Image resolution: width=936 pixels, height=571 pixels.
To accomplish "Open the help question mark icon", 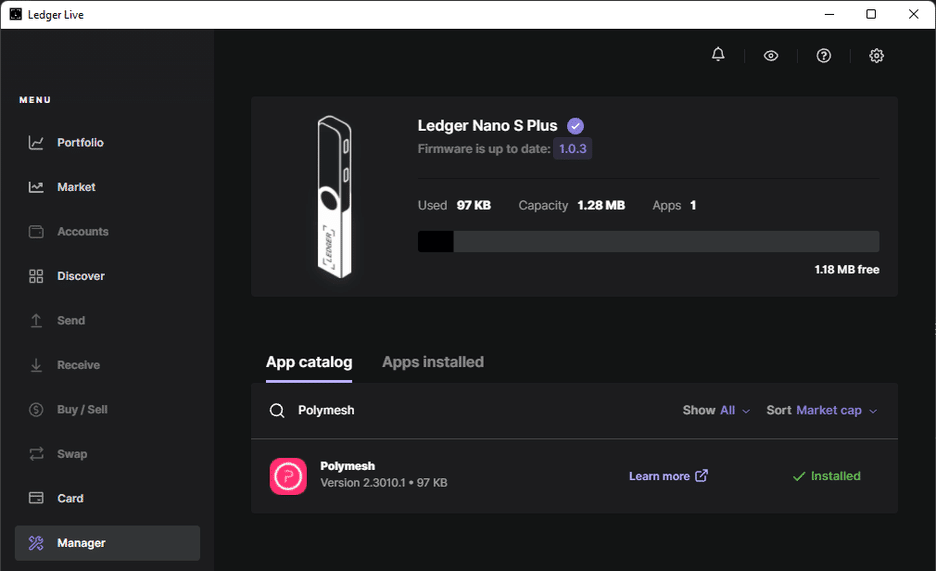I will [x=824, y=56].
